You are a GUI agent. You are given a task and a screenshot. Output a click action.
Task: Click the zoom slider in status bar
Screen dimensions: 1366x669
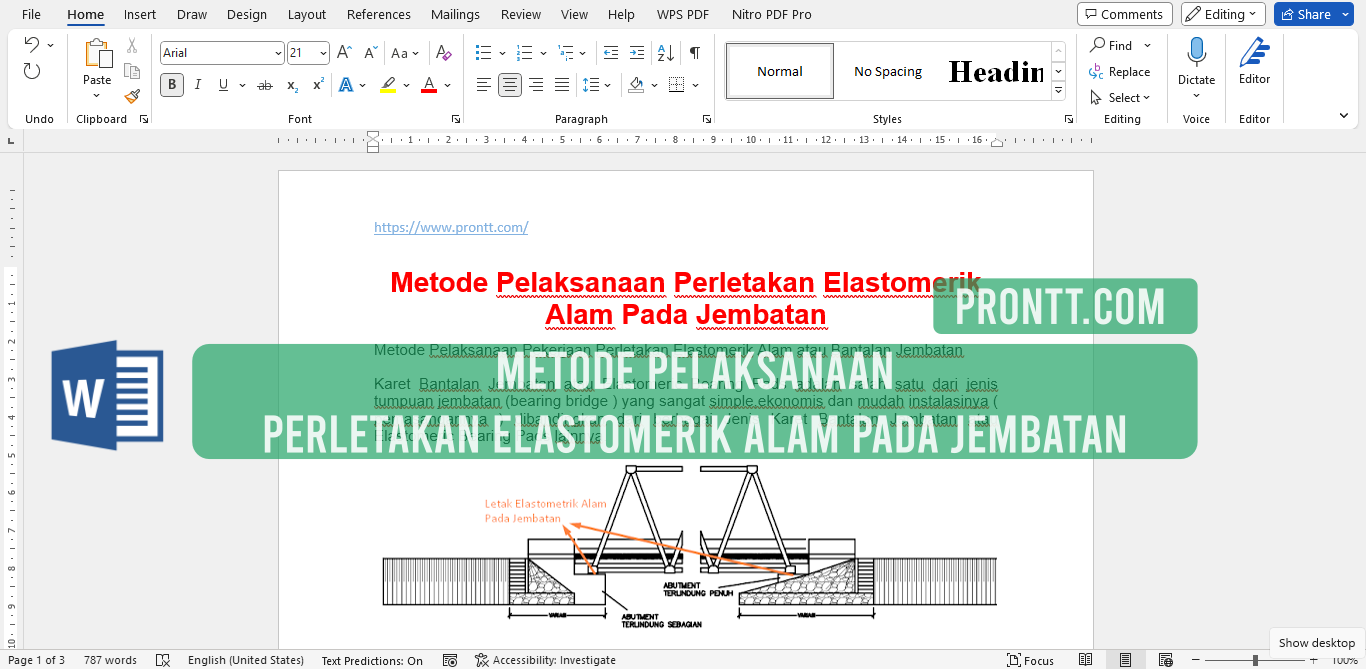[1255, 660]
